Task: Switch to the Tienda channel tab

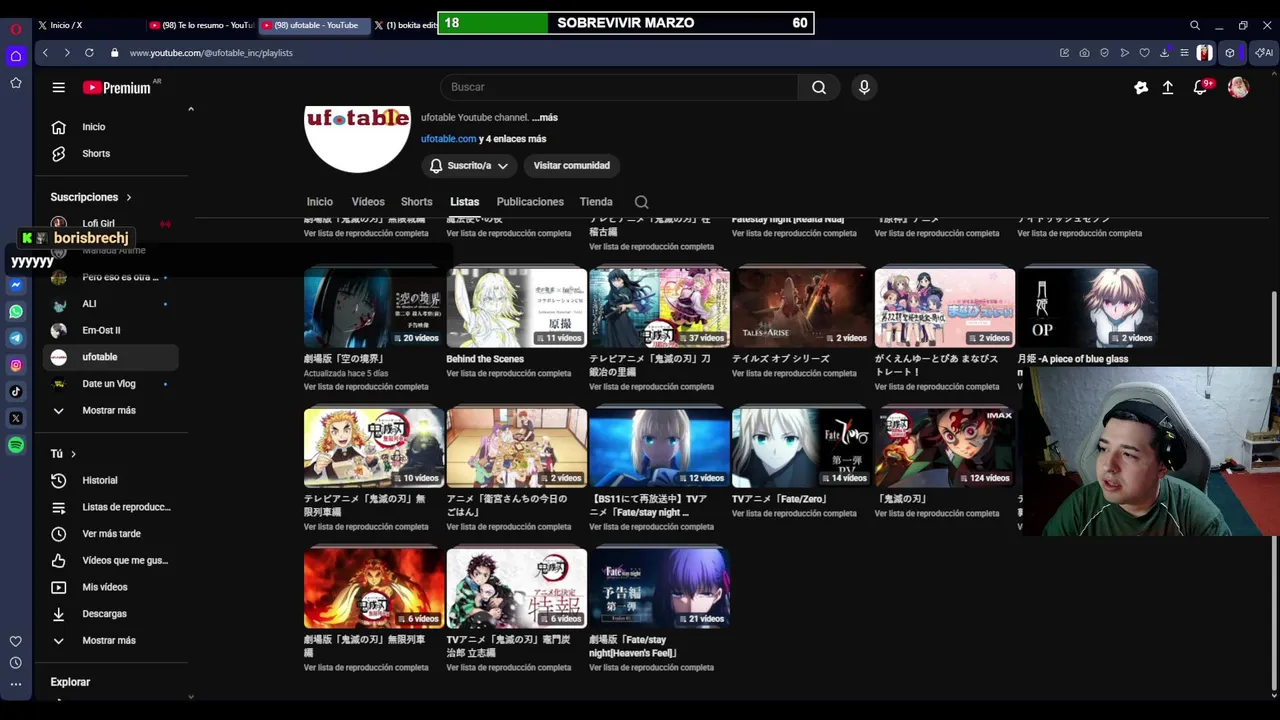Action: click(596, 202)
